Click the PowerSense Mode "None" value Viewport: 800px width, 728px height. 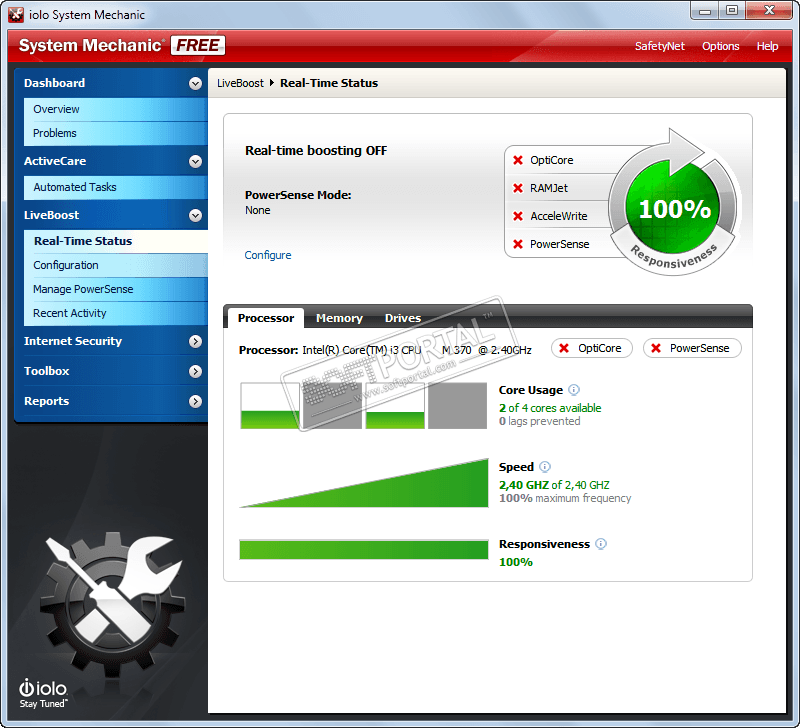(258, 210)
